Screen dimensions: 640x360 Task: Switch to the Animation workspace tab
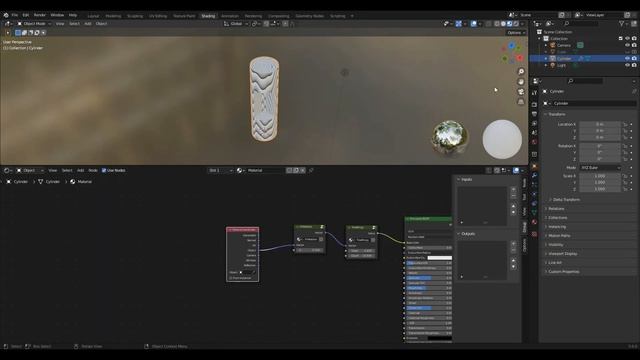(x=230, y=16)
